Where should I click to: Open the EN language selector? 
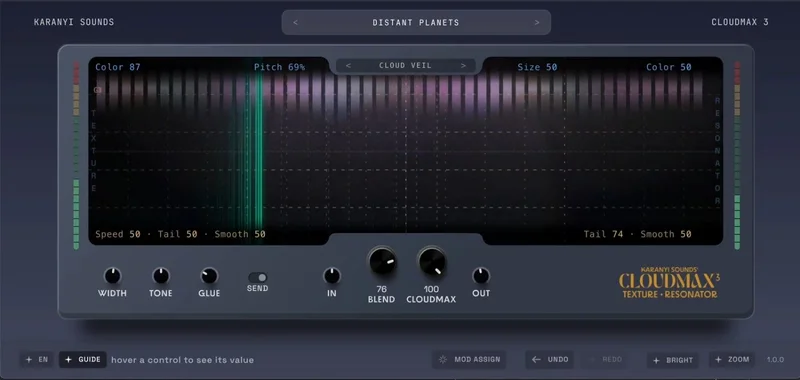click(37, 360)
